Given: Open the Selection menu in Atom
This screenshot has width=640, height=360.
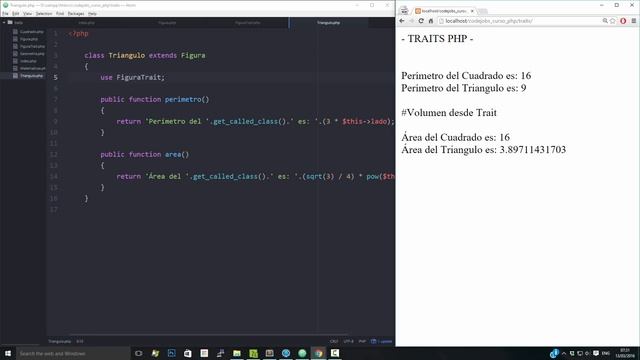Looking at the screenshot, I should (x=44, y=13).
